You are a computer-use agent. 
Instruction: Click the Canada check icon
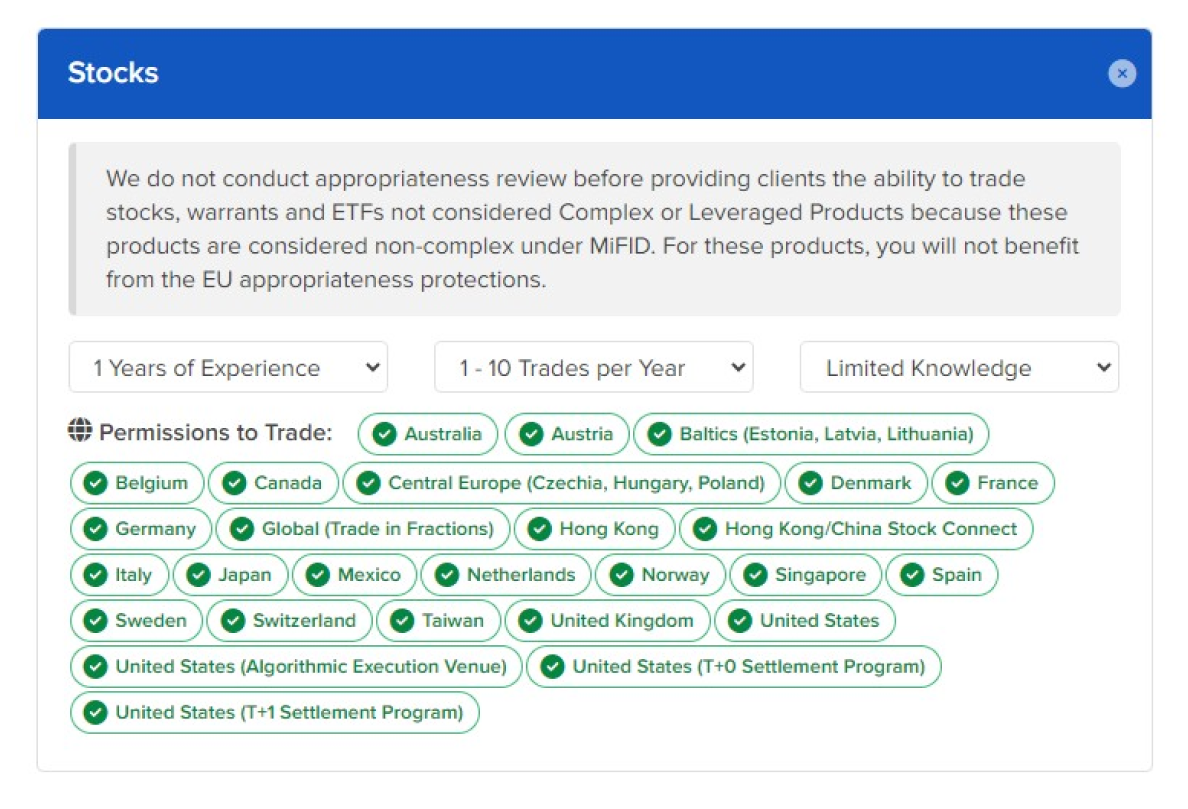pyautogui.click(x=234, y=483)
